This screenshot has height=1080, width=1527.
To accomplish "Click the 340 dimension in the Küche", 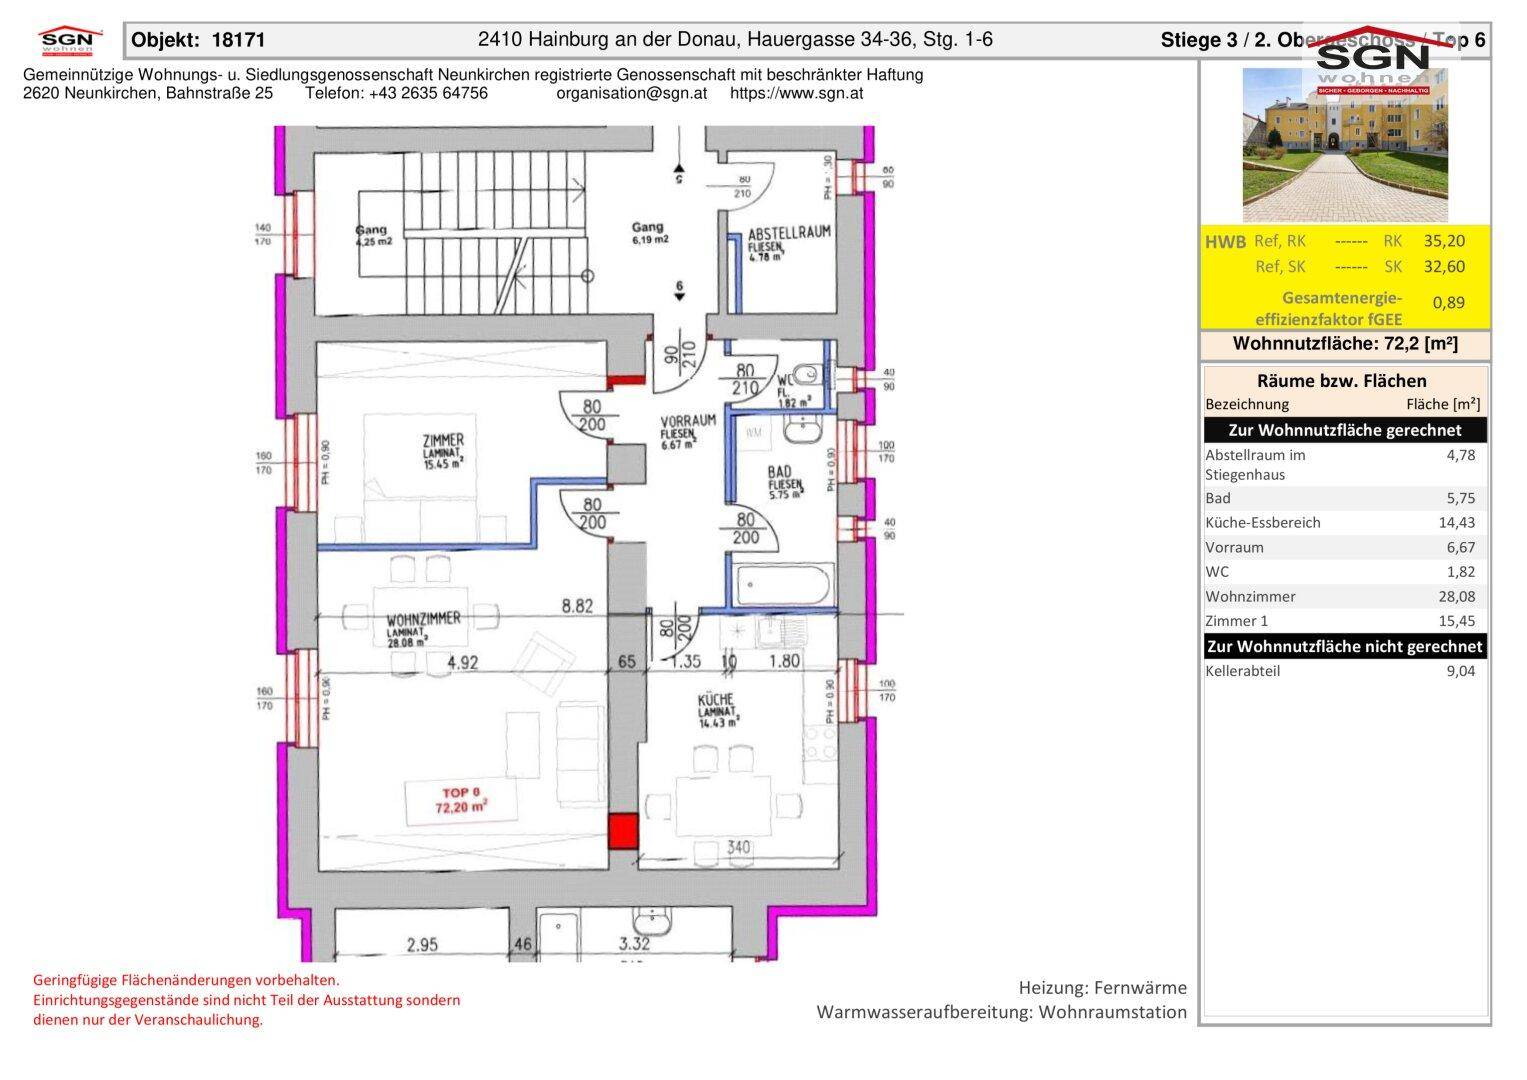I will tap(738, 848).
